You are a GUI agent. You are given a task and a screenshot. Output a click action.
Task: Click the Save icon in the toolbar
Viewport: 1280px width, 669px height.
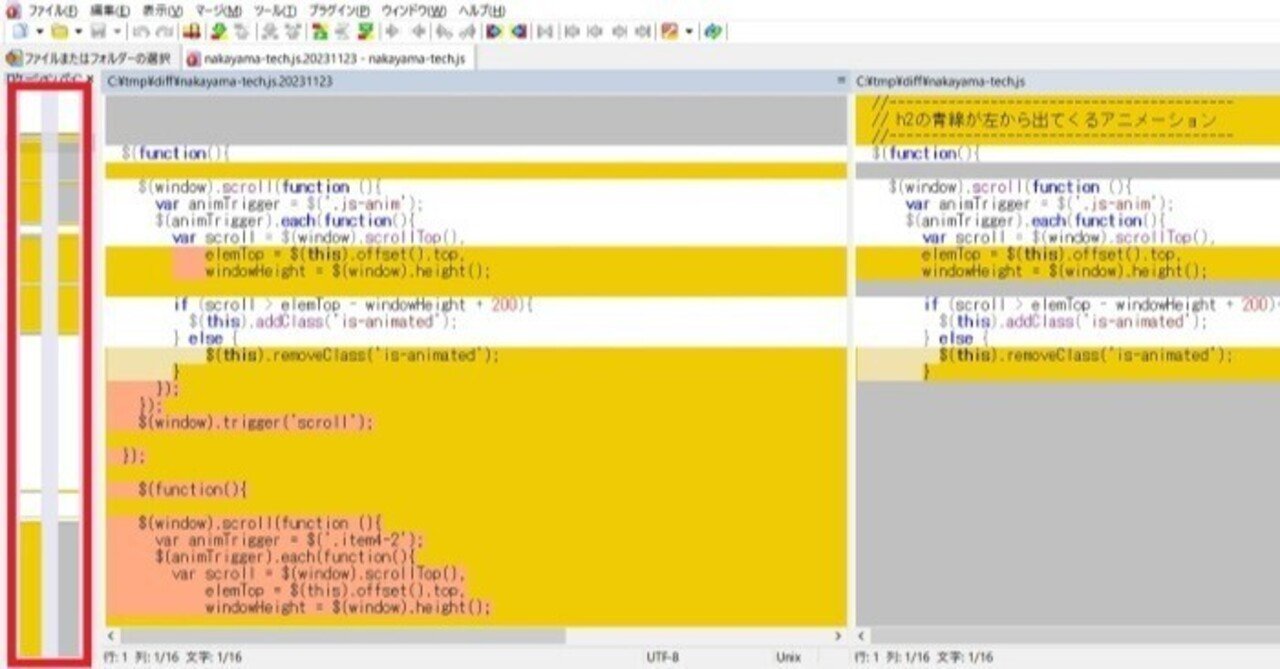click(x=98, y=33)
